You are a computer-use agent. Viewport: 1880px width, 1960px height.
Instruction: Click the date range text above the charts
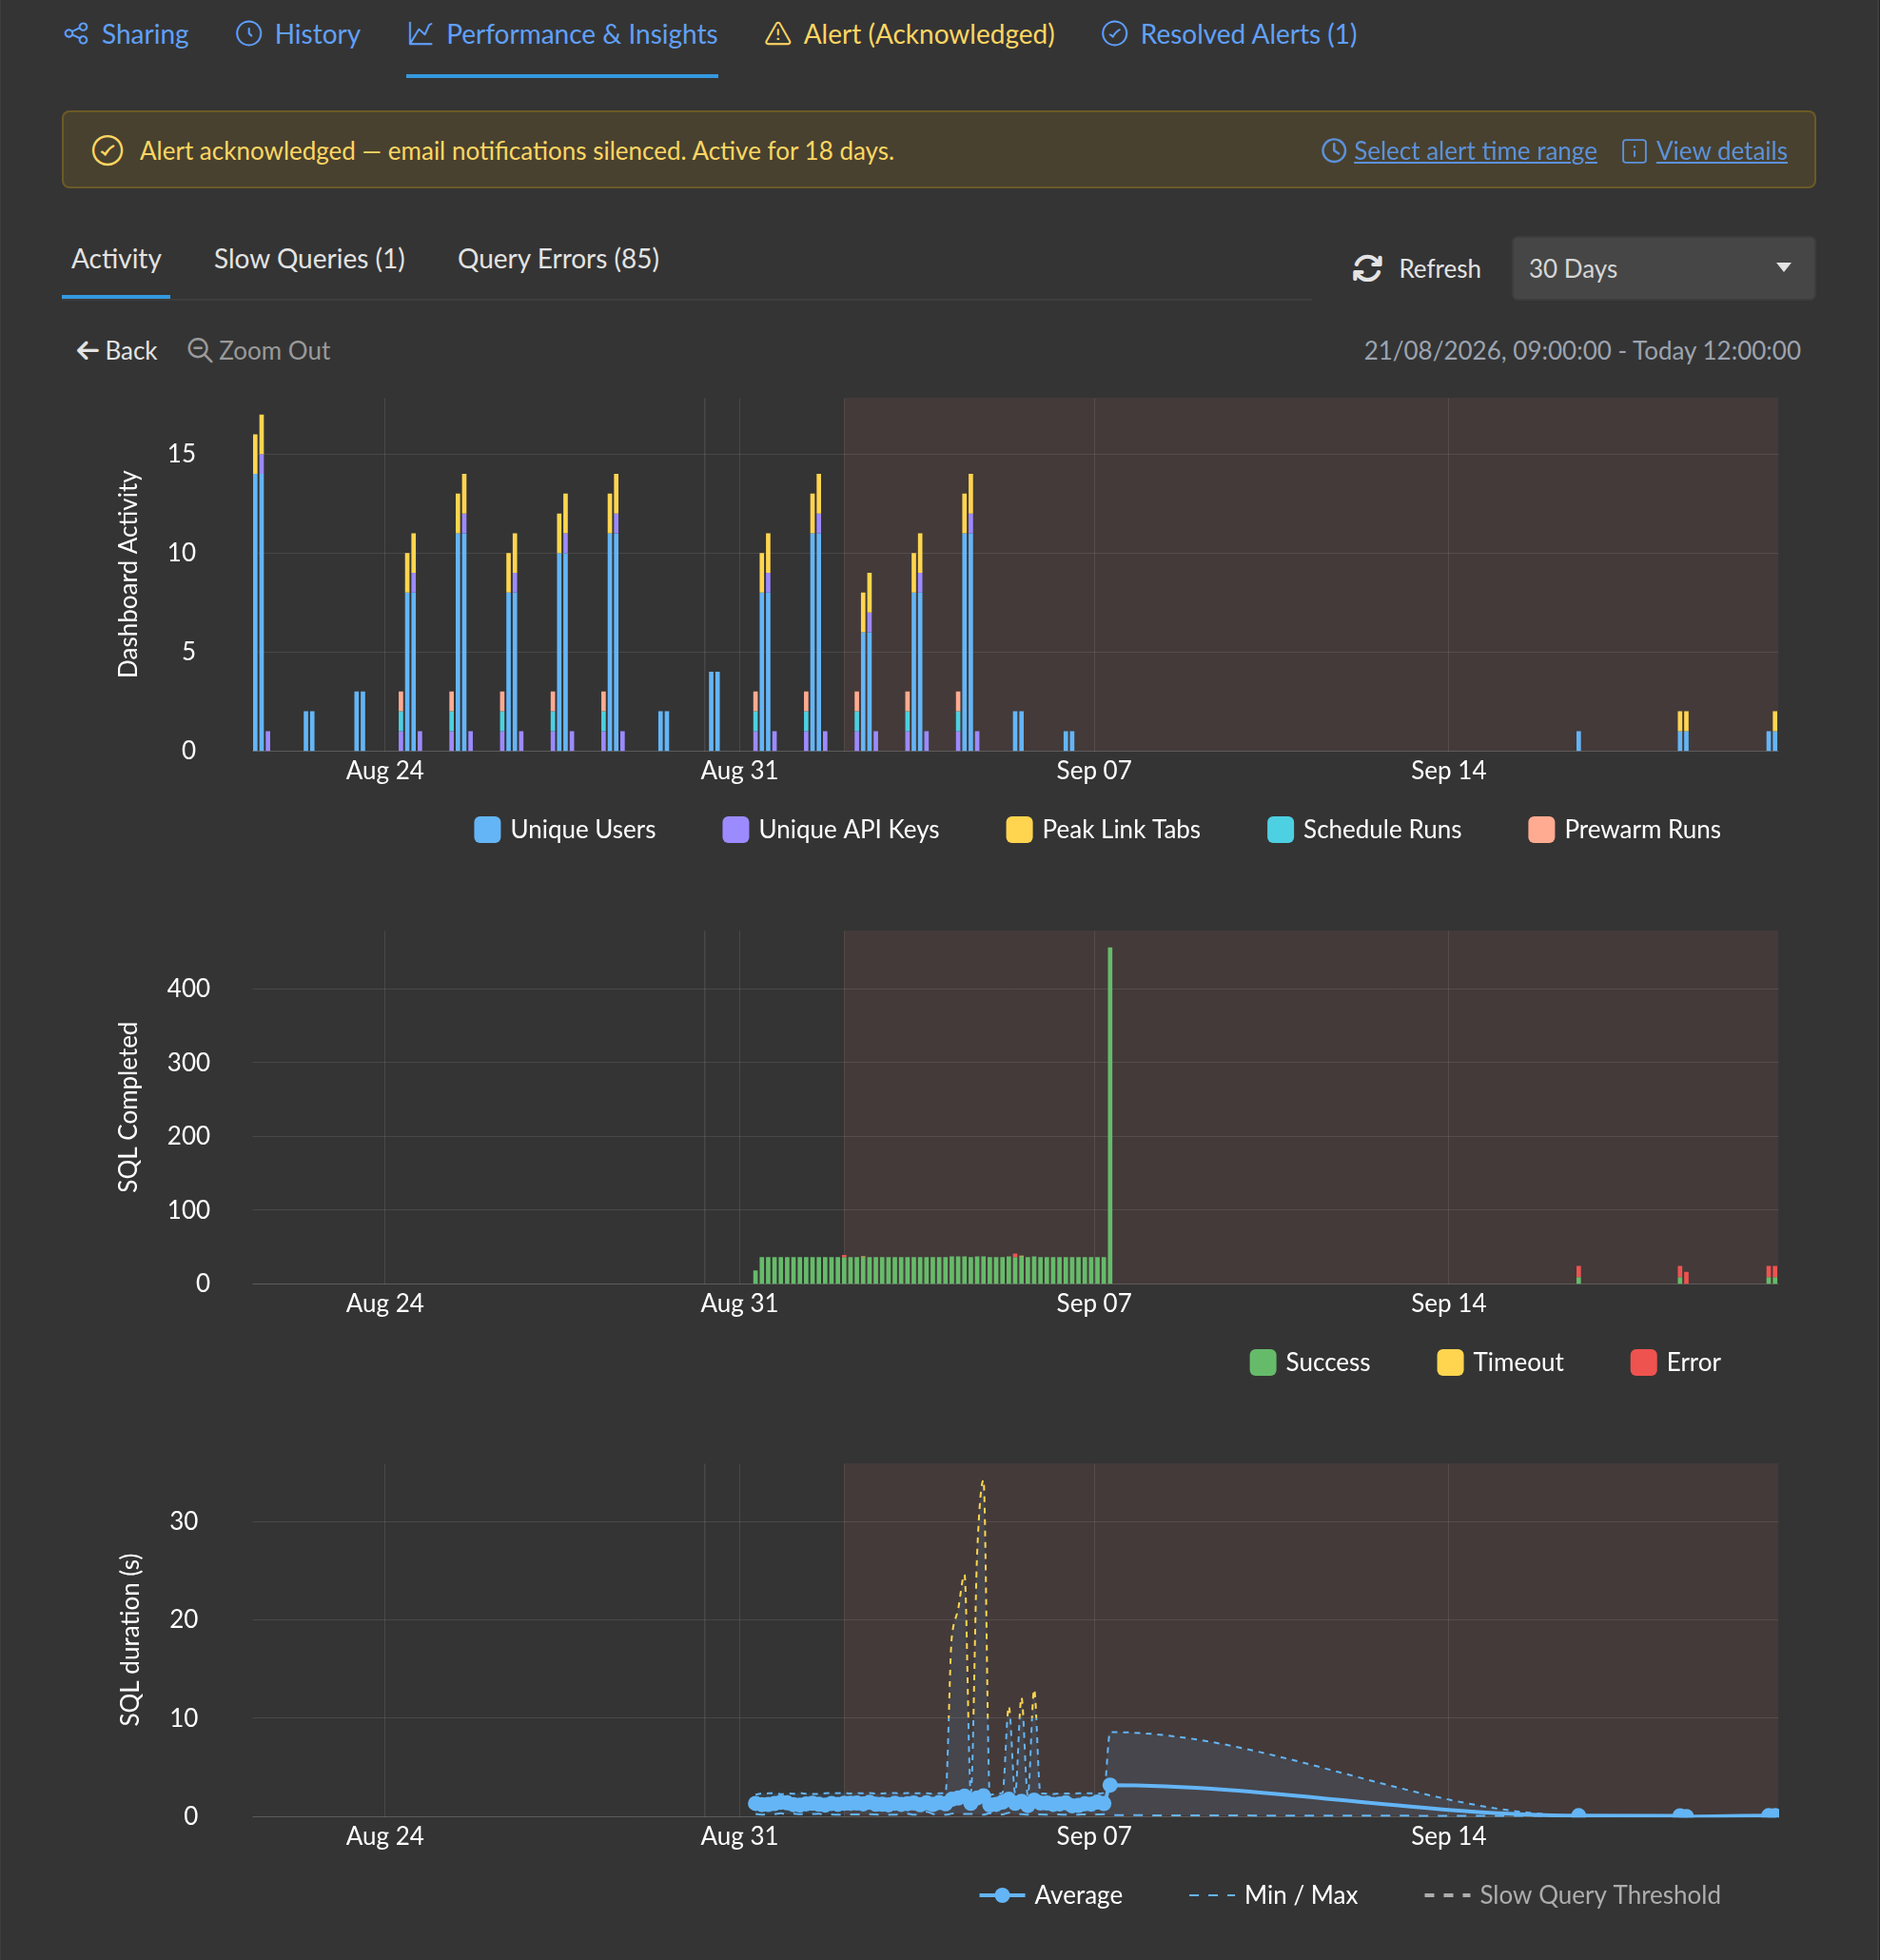click(x=1582, y=351)
